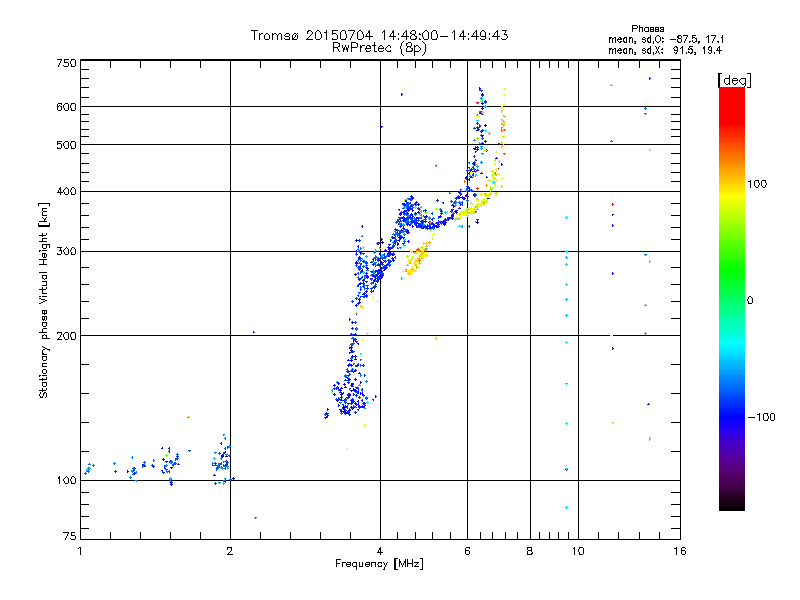Click the x-axis label '10'
This screenshot has height=600, width=800.
pyautogui.click(x=578, y=551)
